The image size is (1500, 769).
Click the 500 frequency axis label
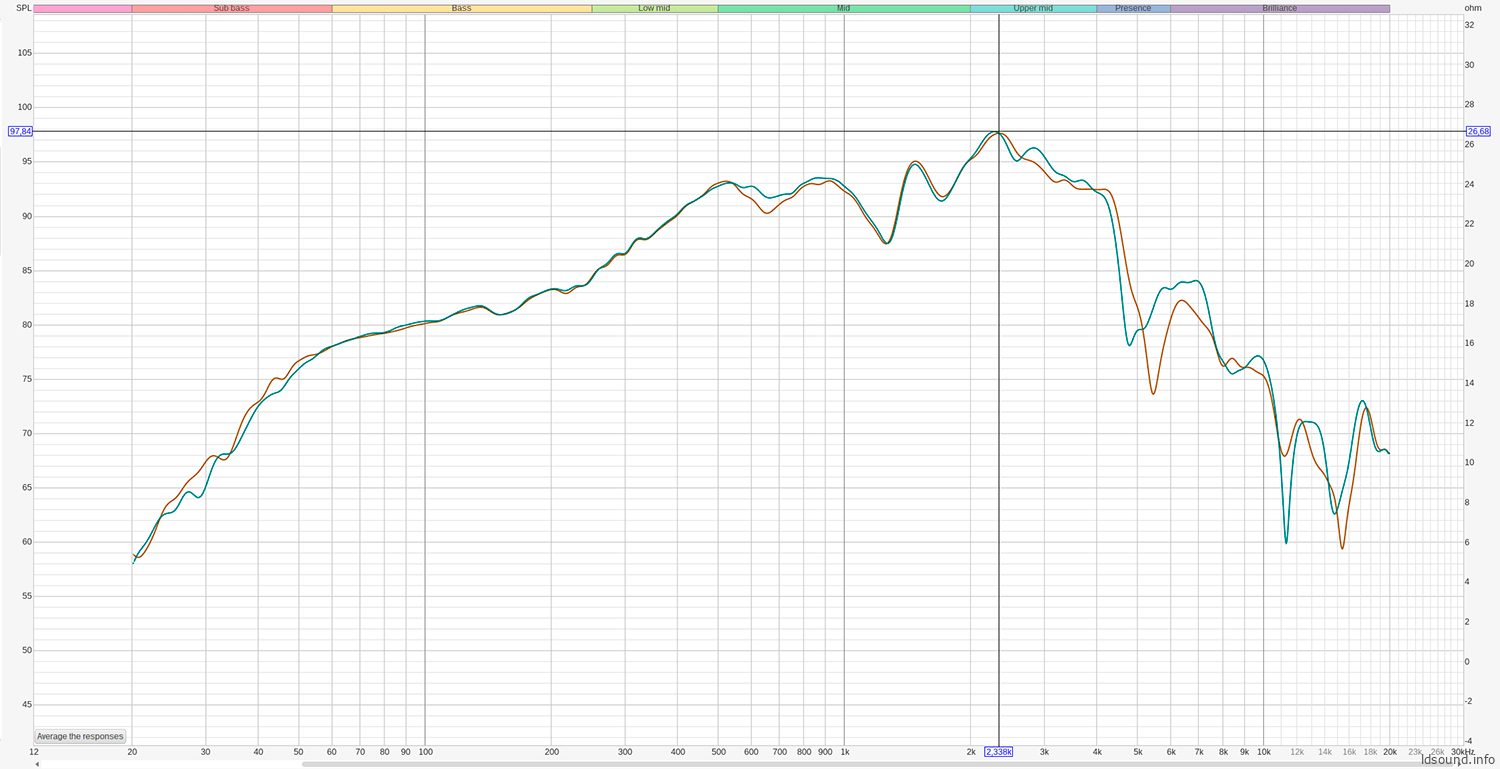coord(718,751)
